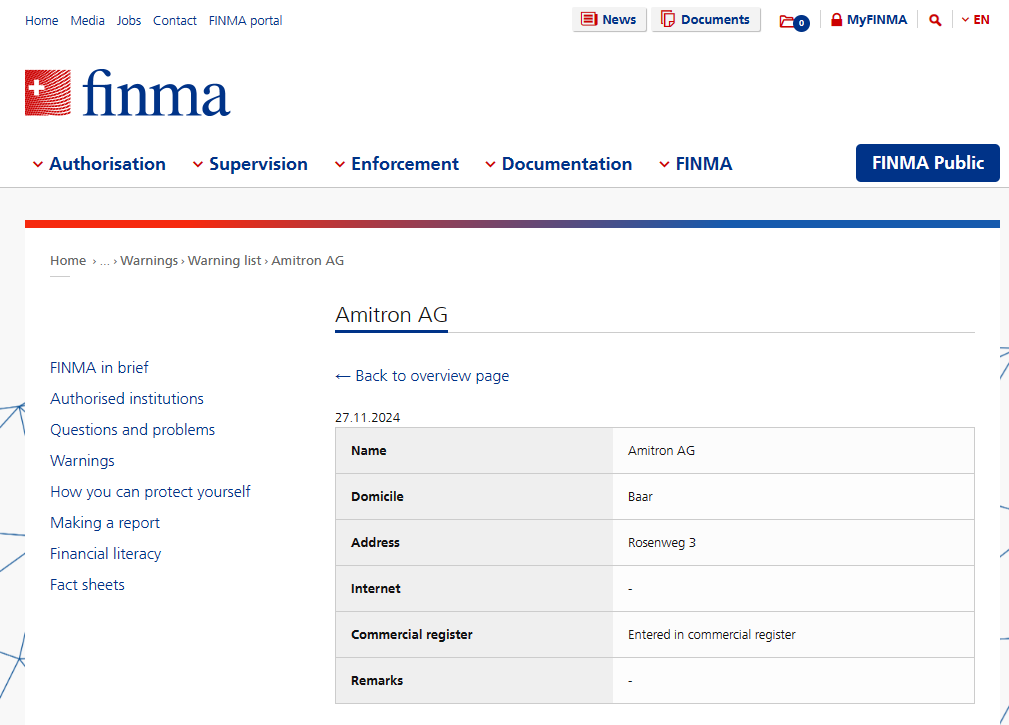Open Fact sheets sidebar item
Image resolution: width=1009 pixels, height=725 pixels.
[88, 585]
